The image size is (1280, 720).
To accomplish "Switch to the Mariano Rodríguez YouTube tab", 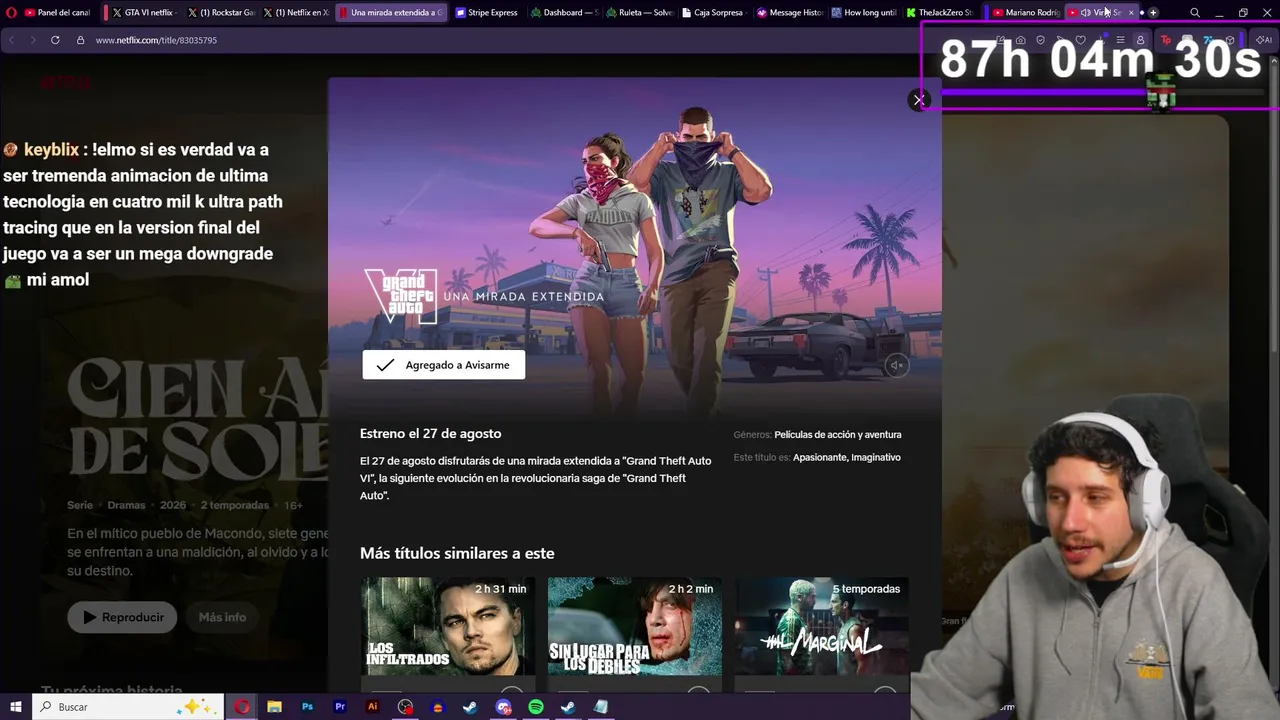I will point(1025,12).
